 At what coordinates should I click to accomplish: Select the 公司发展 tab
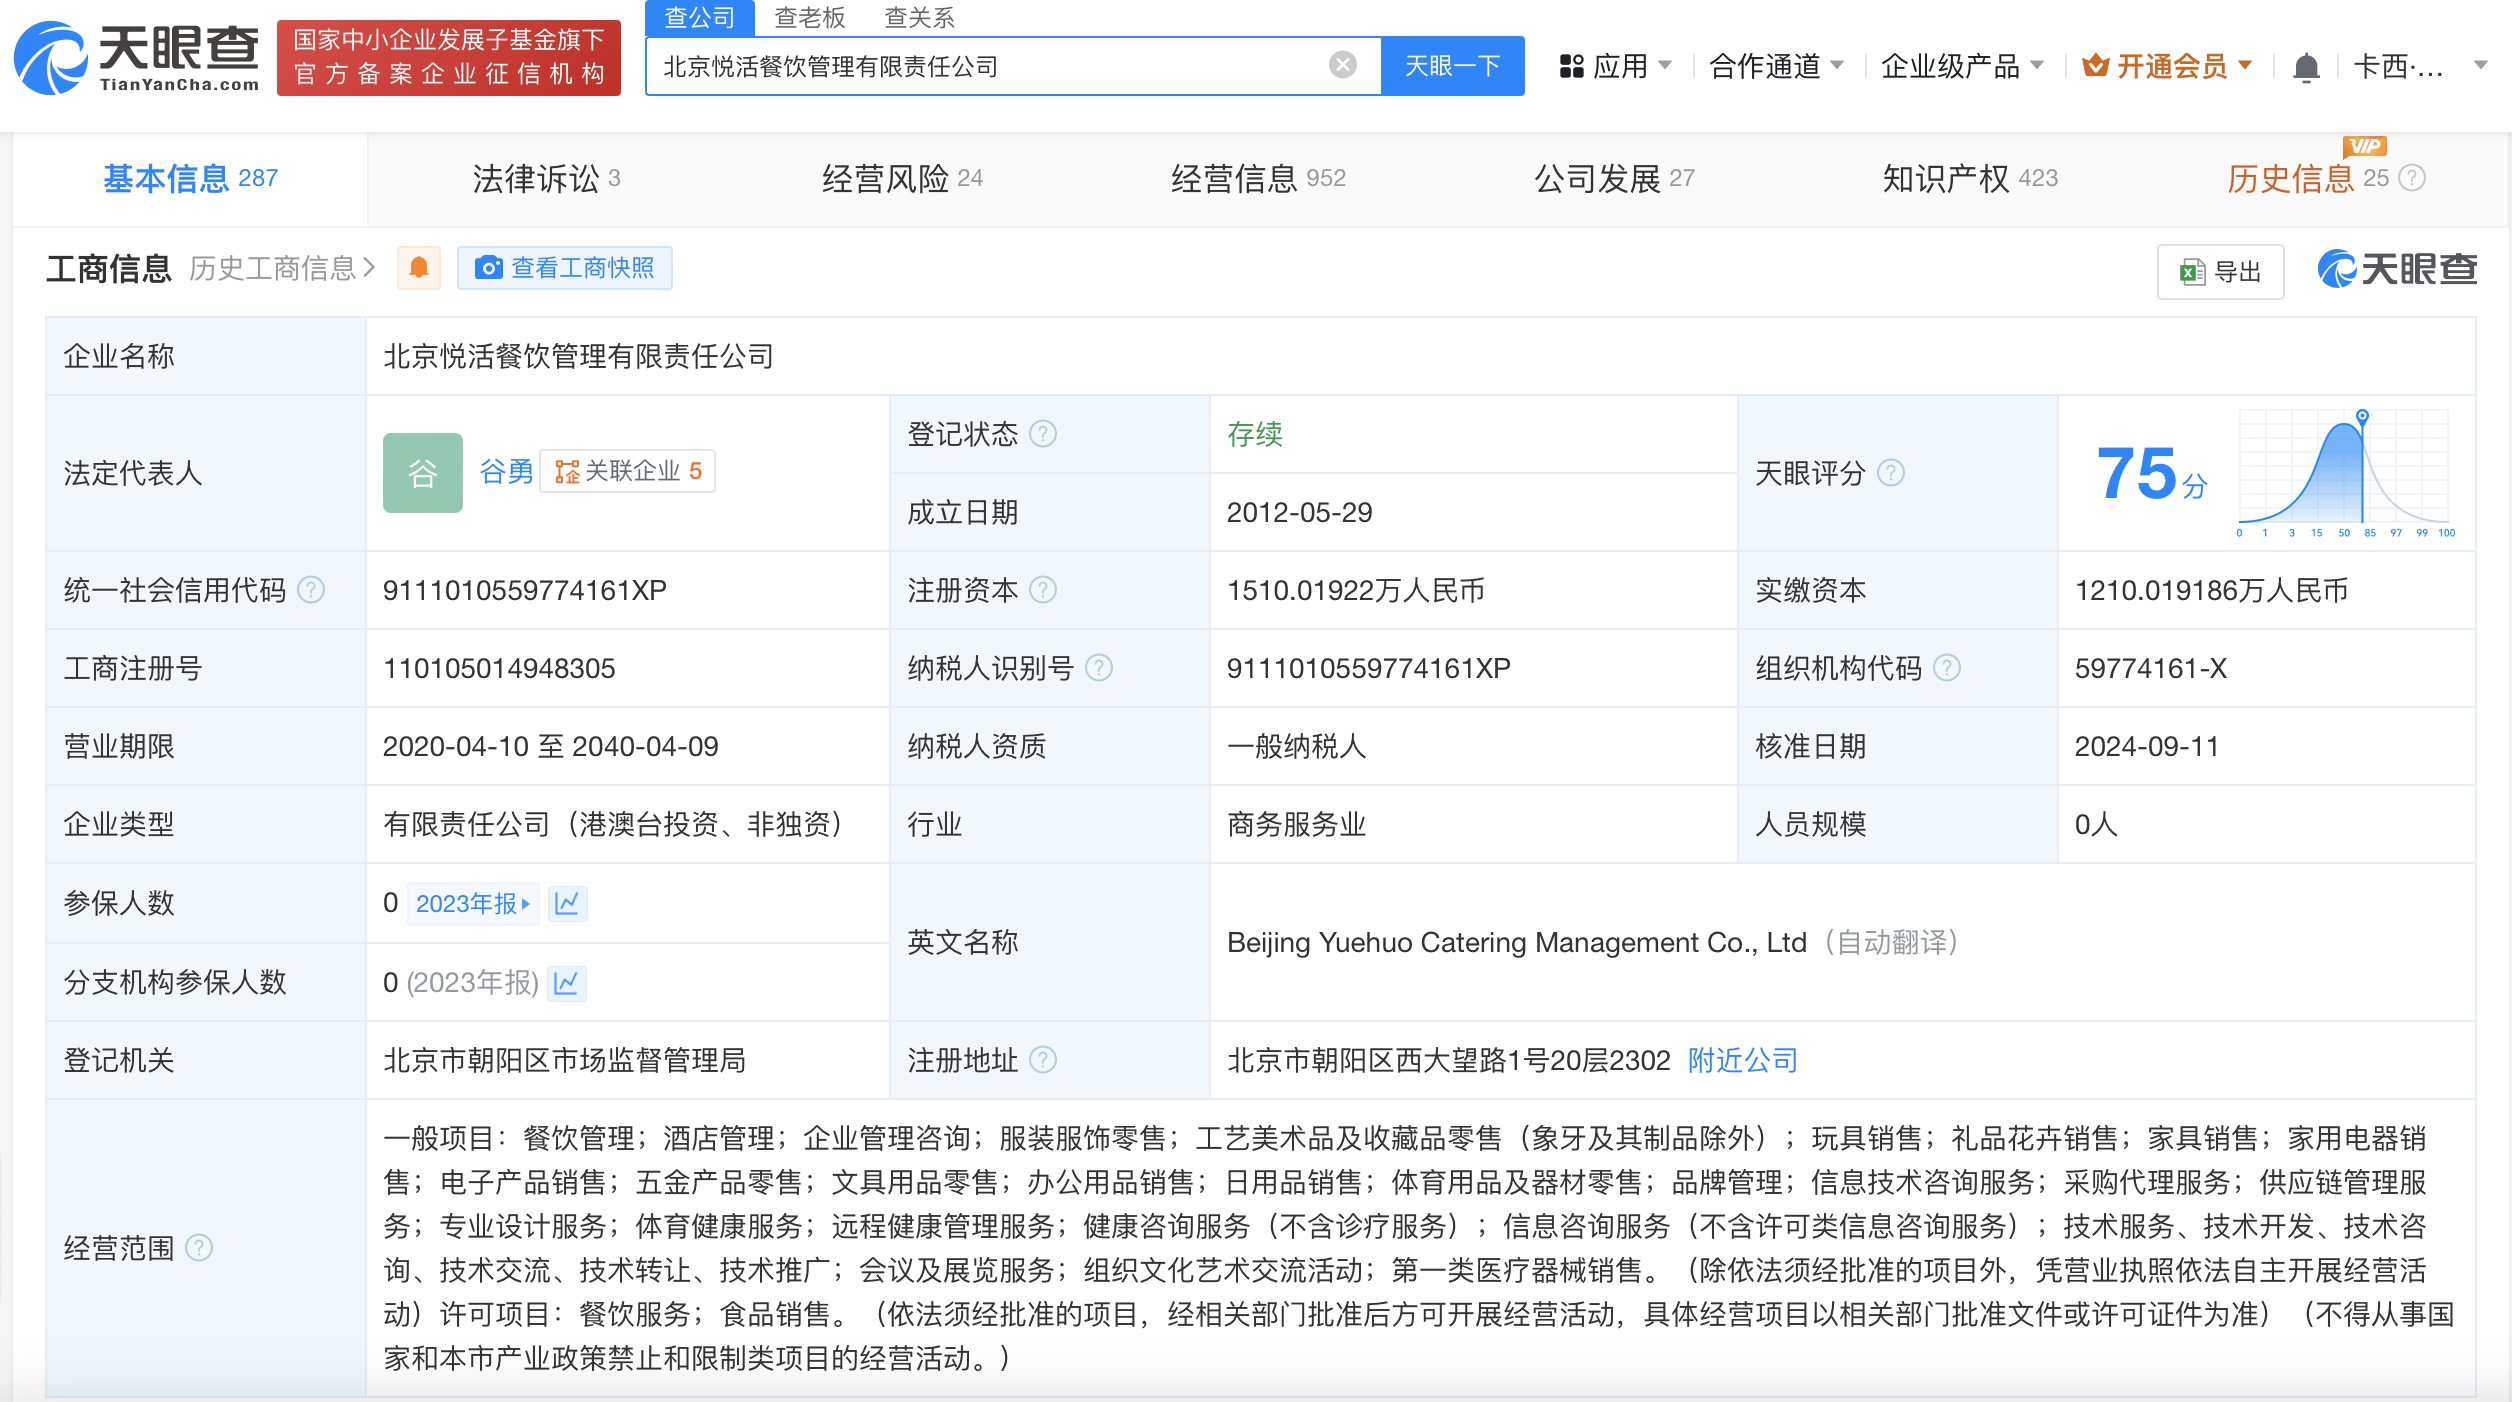[x=1614, y=178]
